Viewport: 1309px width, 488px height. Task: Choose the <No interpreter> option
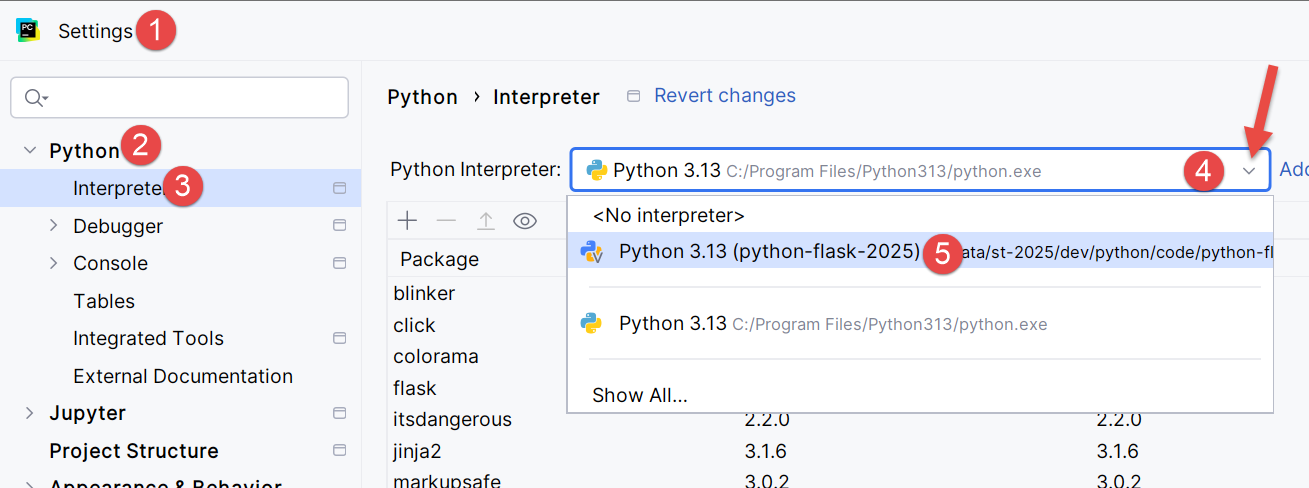pyautogui.click(x=668, y=215)
